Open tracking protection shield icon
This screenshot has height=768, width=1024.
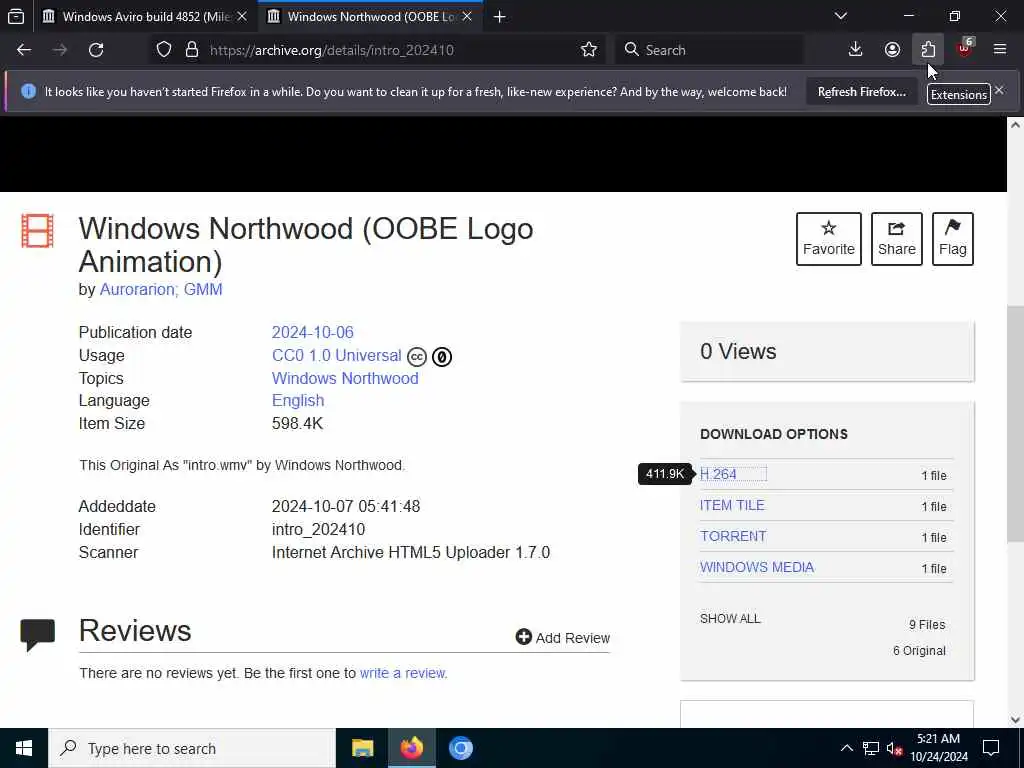pyautogui.click(x=164, y=50)
